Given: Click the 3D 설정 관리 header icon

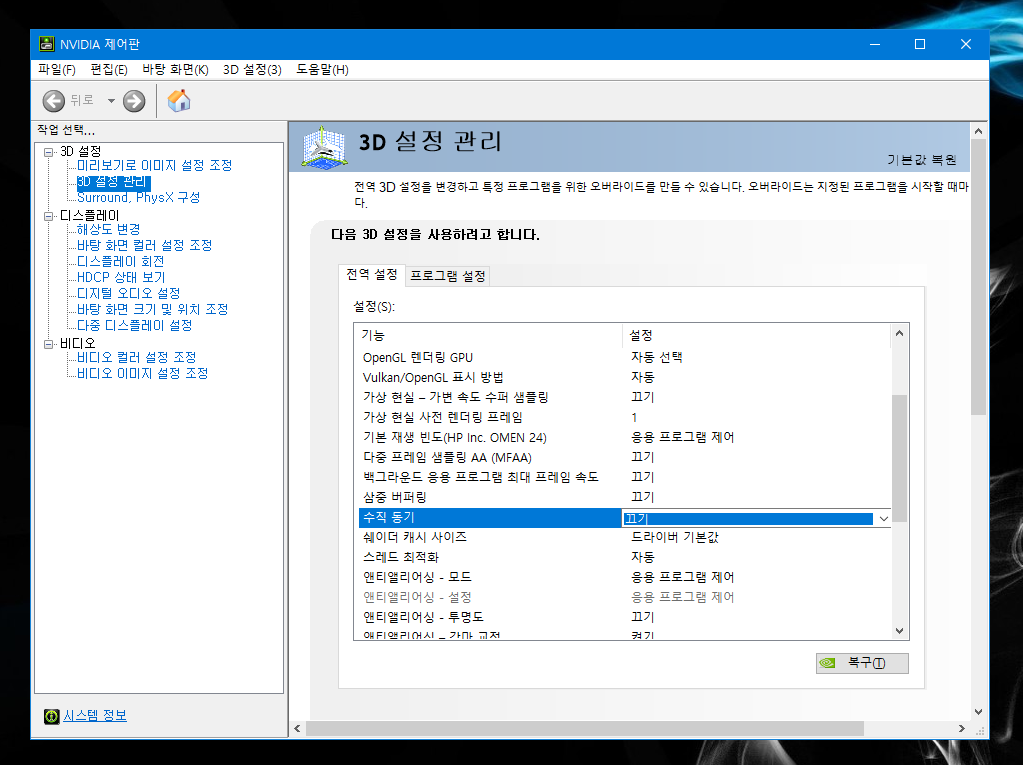Looking at the screenshot, I should (x=324, y=147).
